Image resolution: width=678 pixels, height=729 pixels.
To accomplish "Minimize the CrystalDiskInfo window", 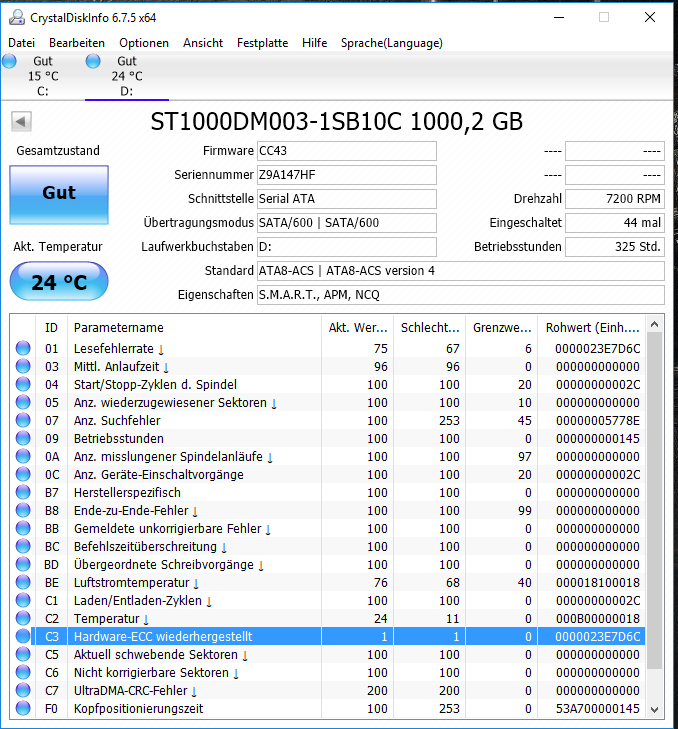I will pos(559,18).
